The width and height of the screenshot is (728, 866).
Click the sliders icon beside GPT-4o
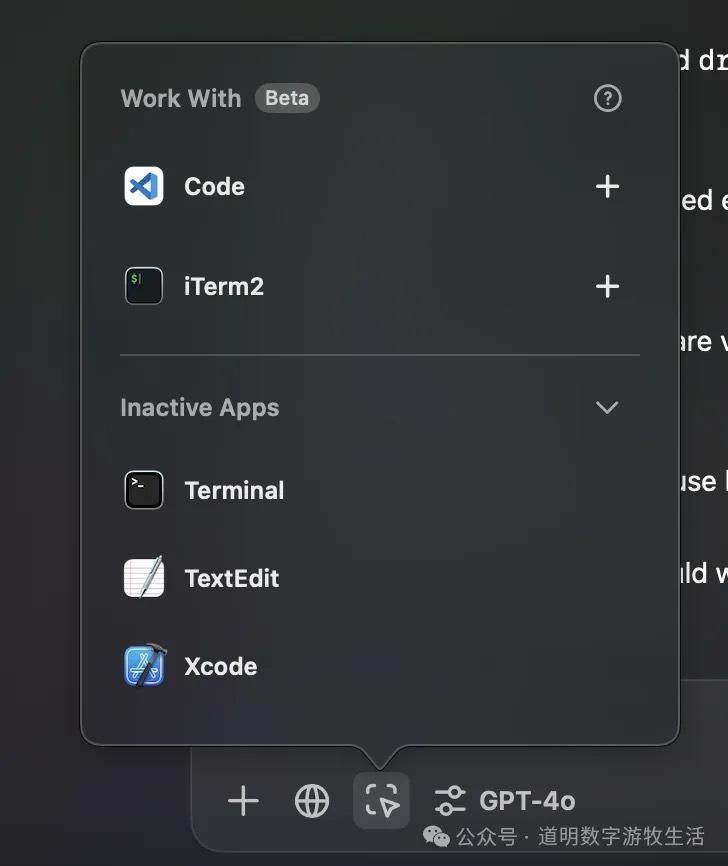450,801
